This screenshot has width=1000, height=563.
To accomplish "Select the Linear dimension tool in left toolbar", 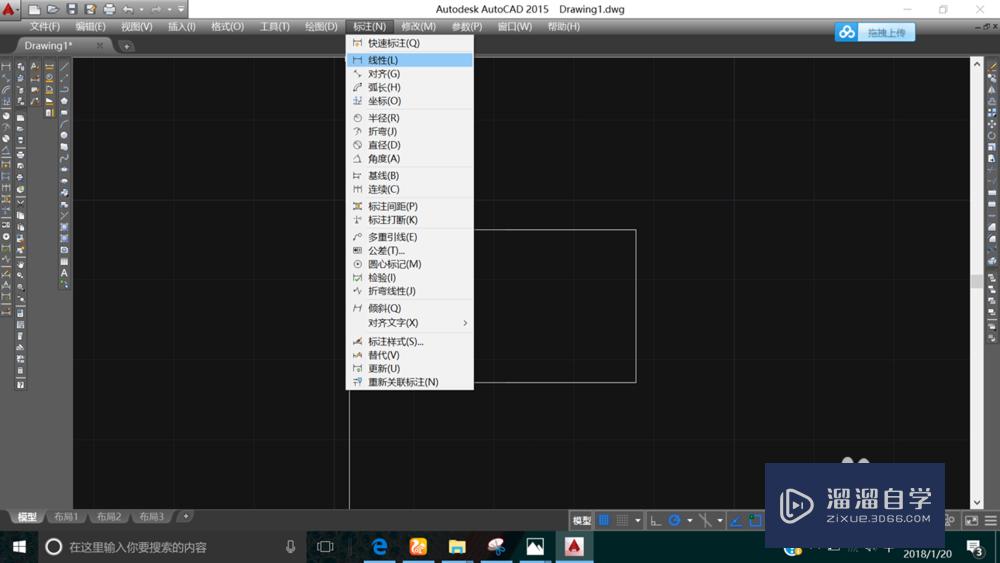I will pyautogui.click(x=6, y=66).
